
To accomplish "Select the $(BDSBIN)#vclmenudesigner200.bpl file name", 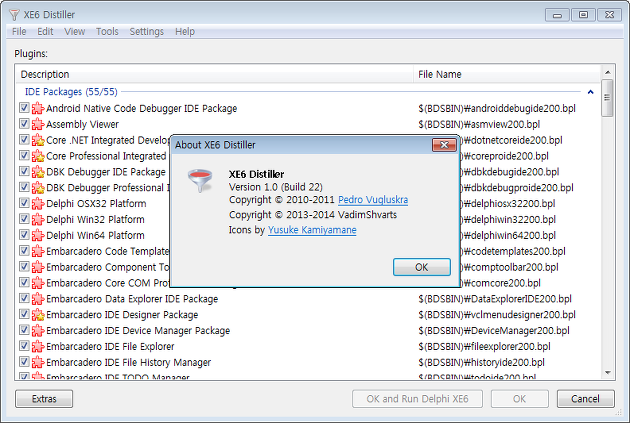I will click(497, 315).
